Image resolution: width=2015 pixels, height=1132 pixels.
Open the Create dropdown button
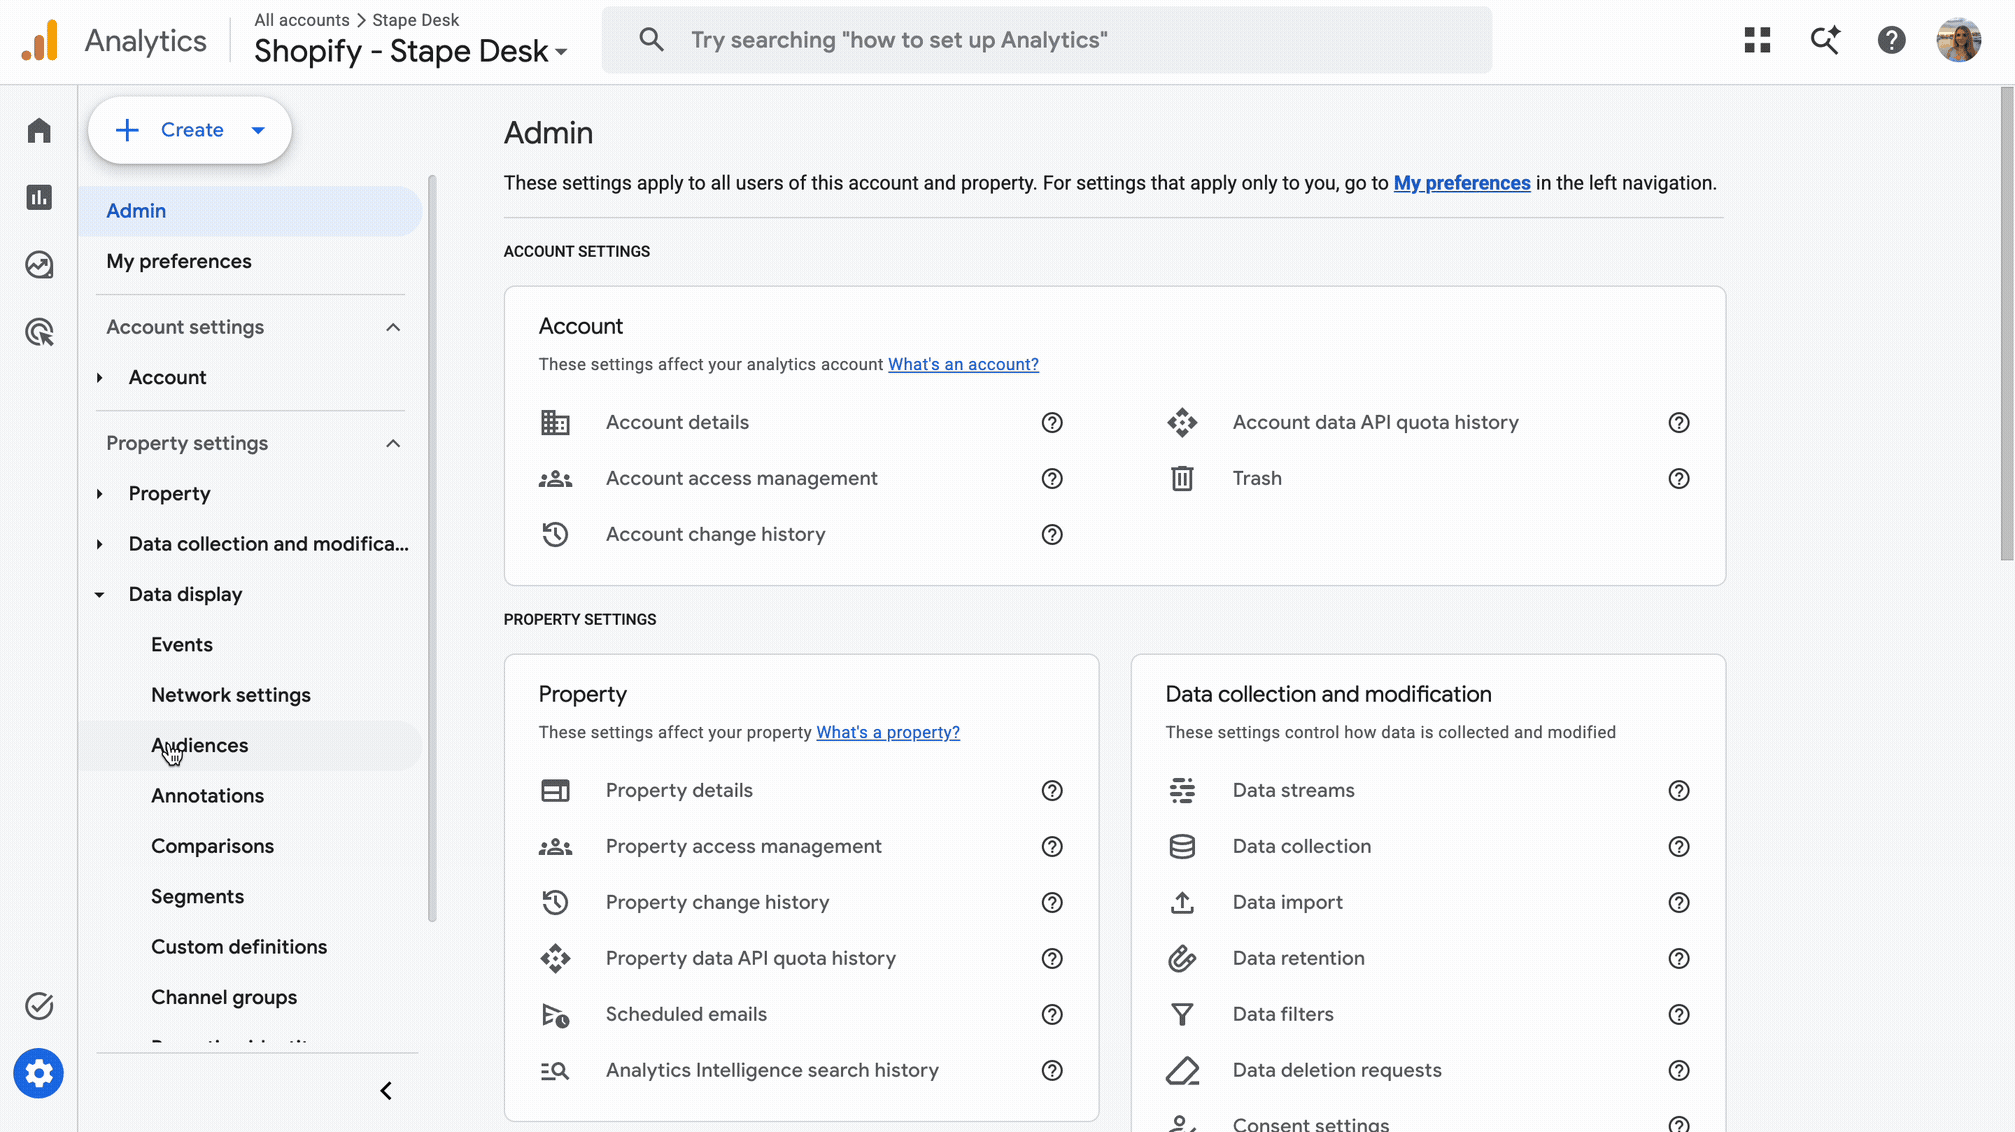190,130
